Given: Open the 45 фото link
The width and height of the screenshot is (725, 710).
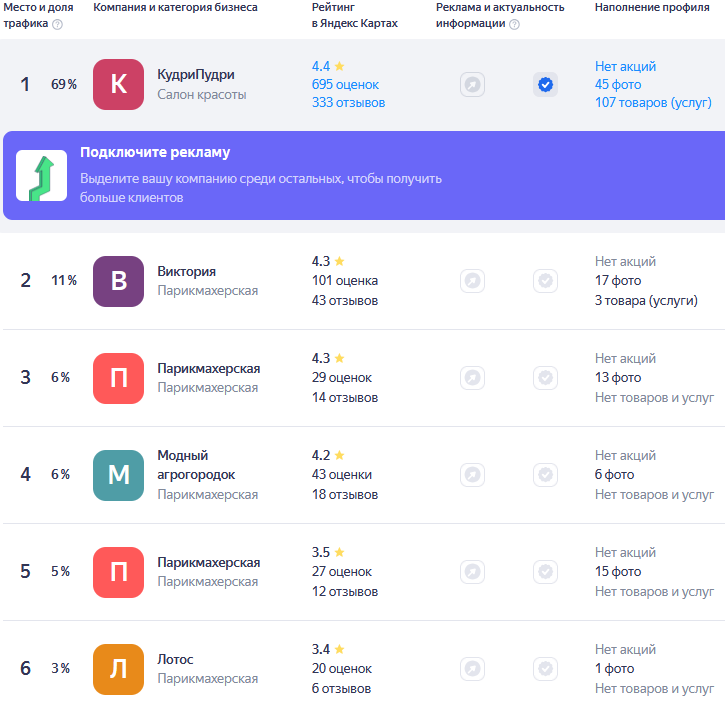Looking at the screenshot, I should click(x=618, y=85).
